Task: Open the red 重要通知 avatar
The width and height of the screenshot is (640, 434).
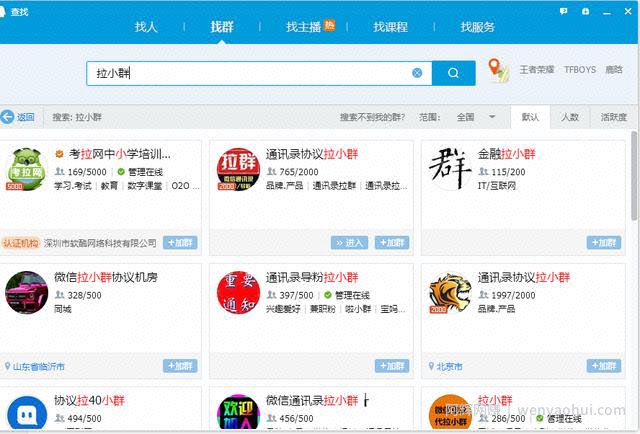Action: (238, 293)
